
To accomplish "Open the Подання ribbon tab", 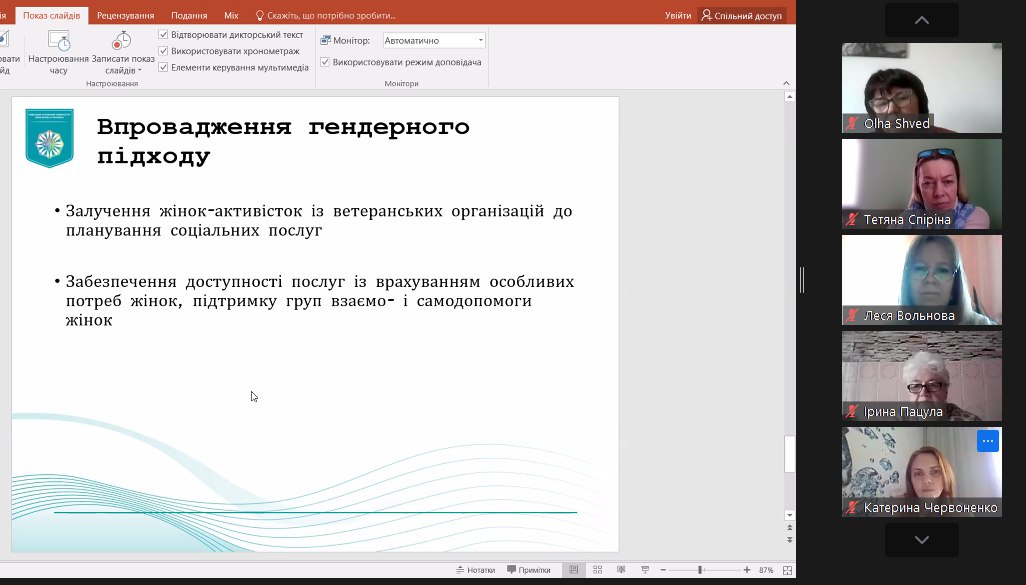I will tap(189, 16).
